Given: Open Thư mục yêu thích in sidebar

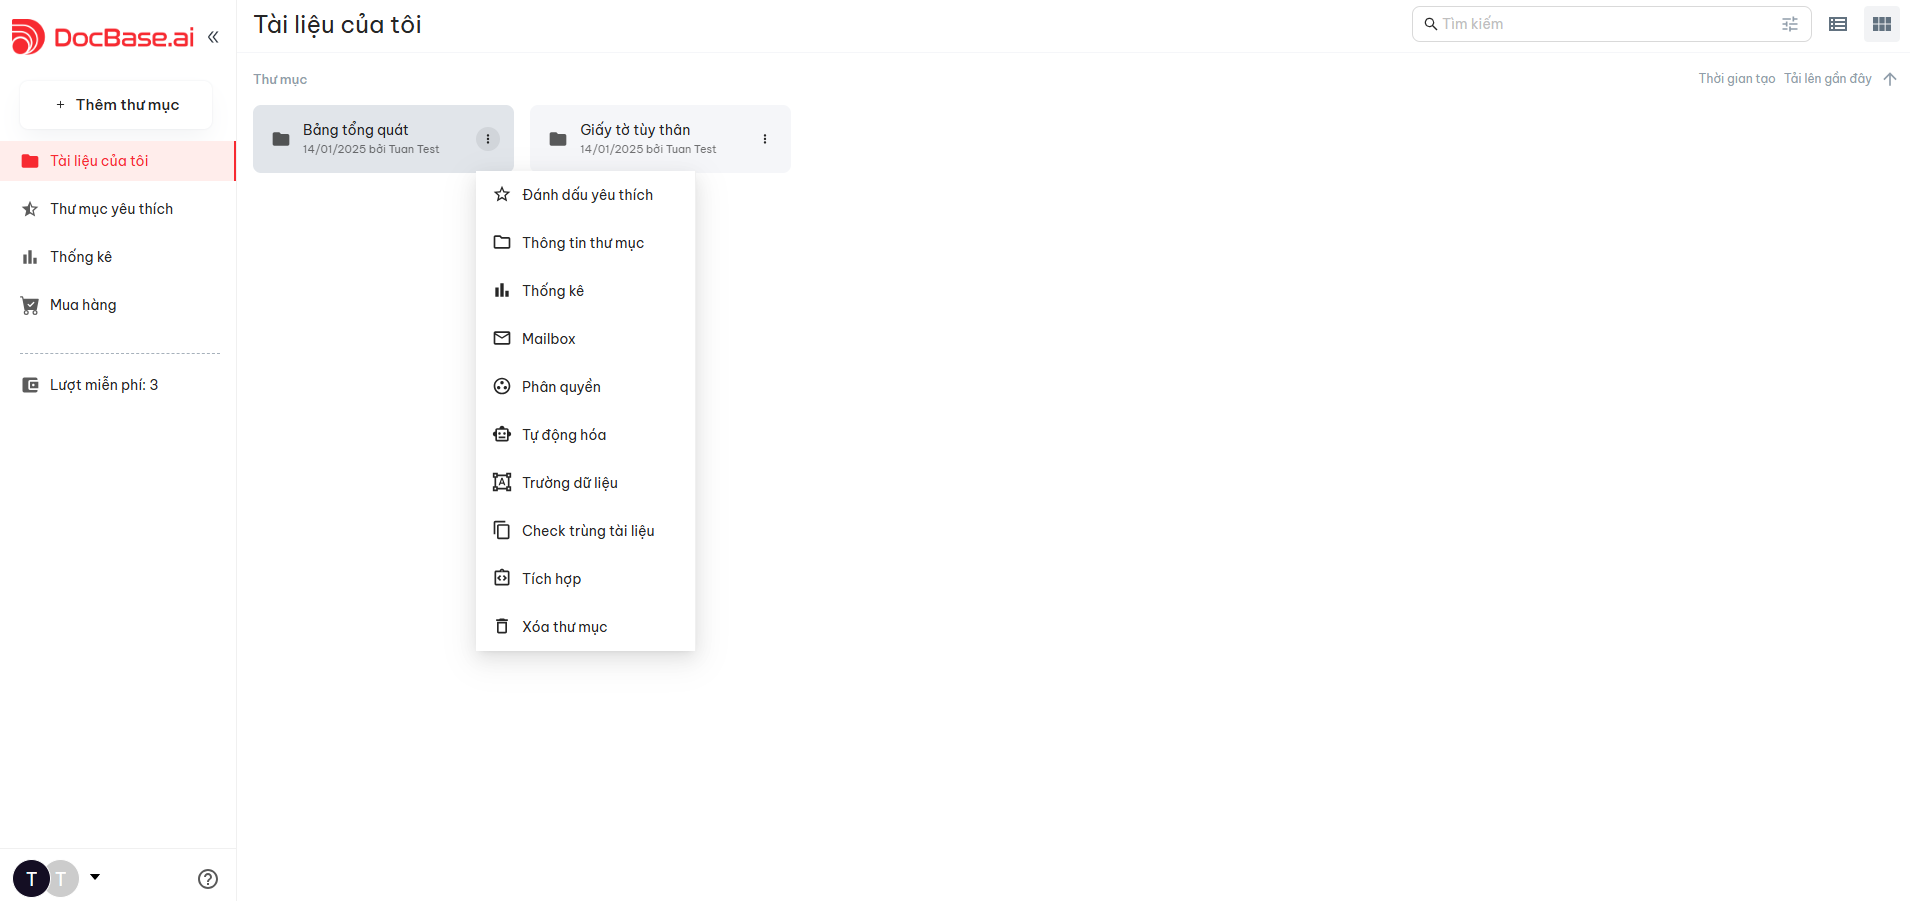Looking at the screenshot, I should (x=117, y=209).
